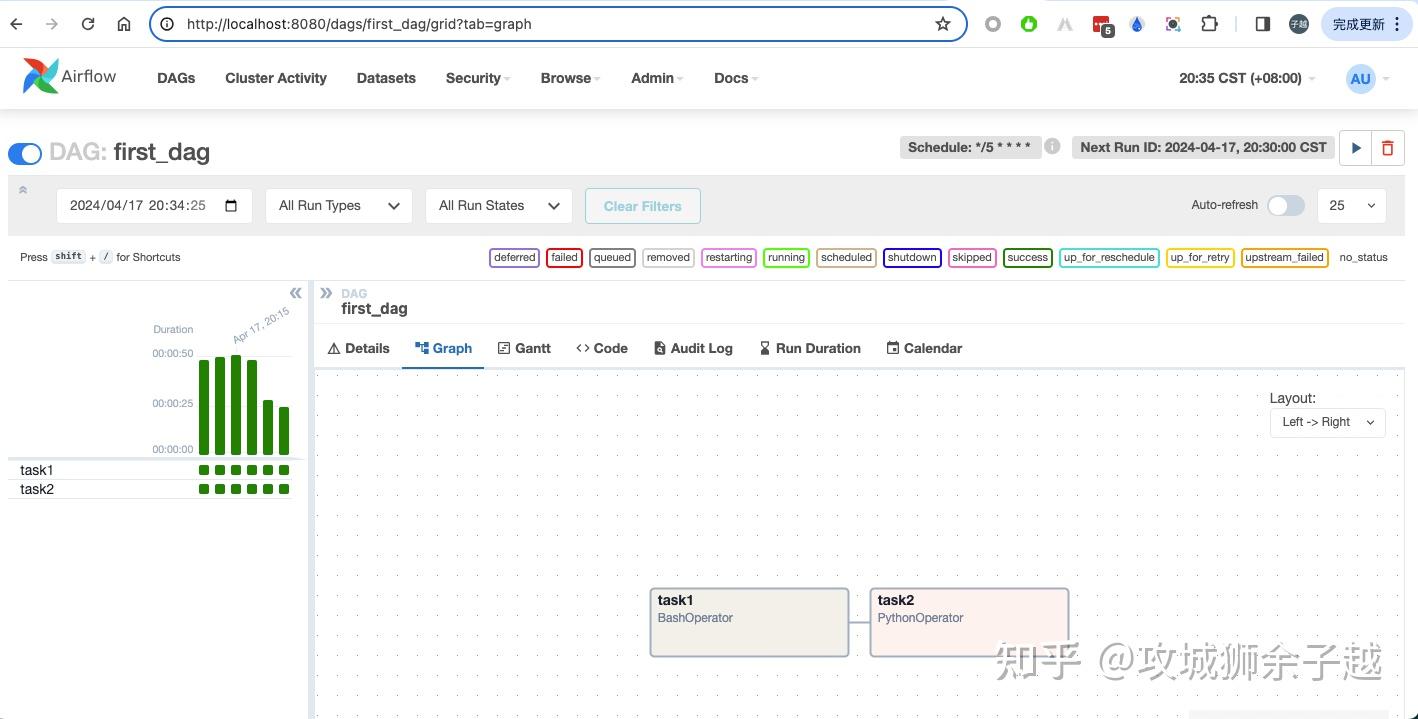Filter runs by success state chip
This screenshot has height=719, width=1418.
pyautogui.click(x=1027, y=257)
